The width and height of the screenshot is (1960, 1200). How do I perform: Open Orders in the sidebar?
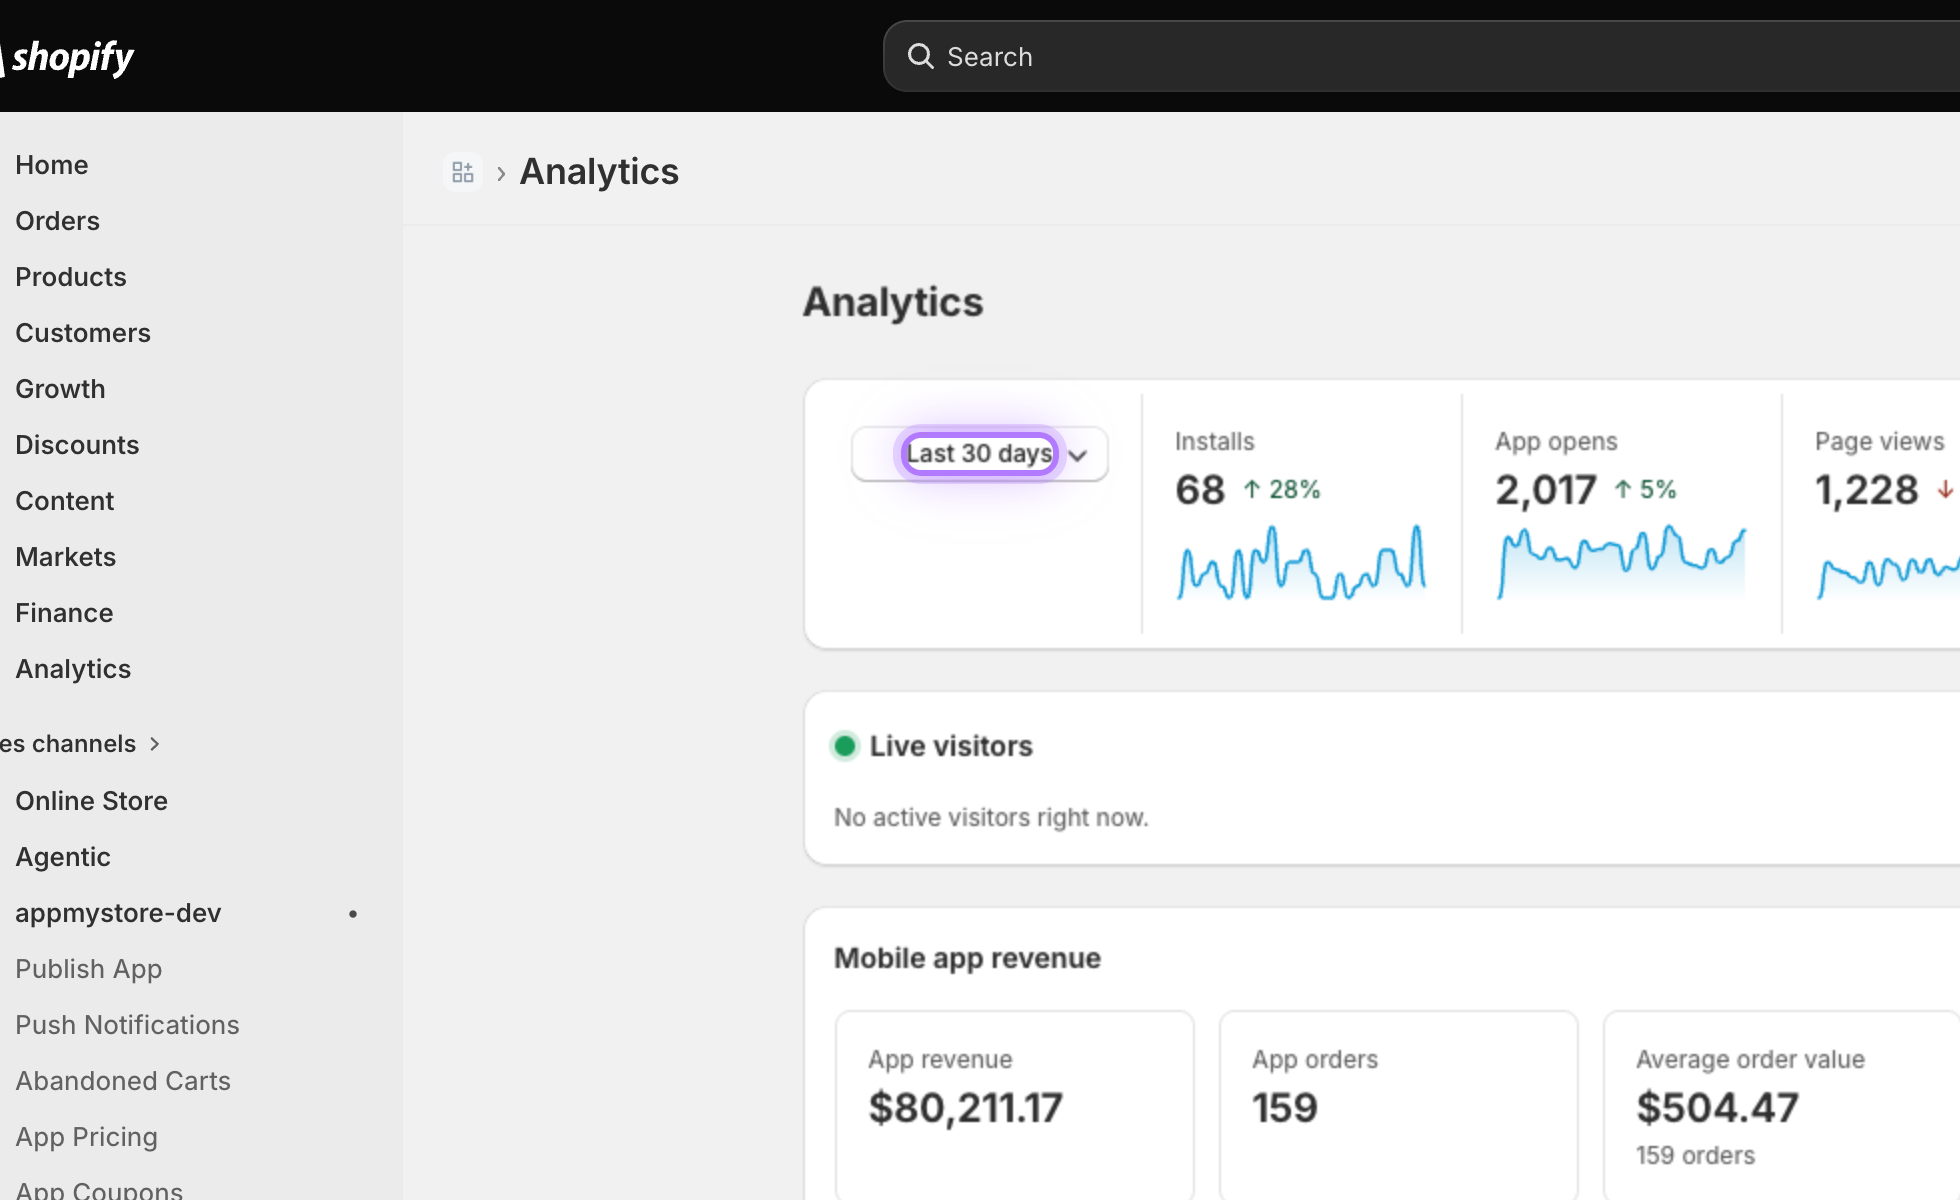(58, 221)
